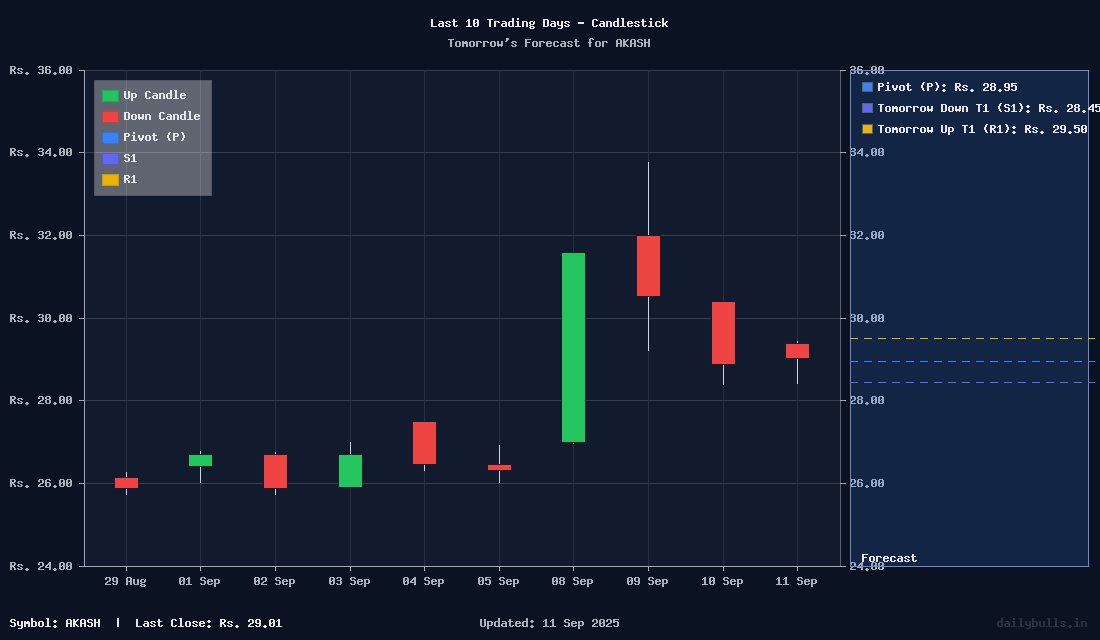The width and height of the screenshot is (1100, 640).
Task: Click the purple S1 legend swatch
Action: 110,159
